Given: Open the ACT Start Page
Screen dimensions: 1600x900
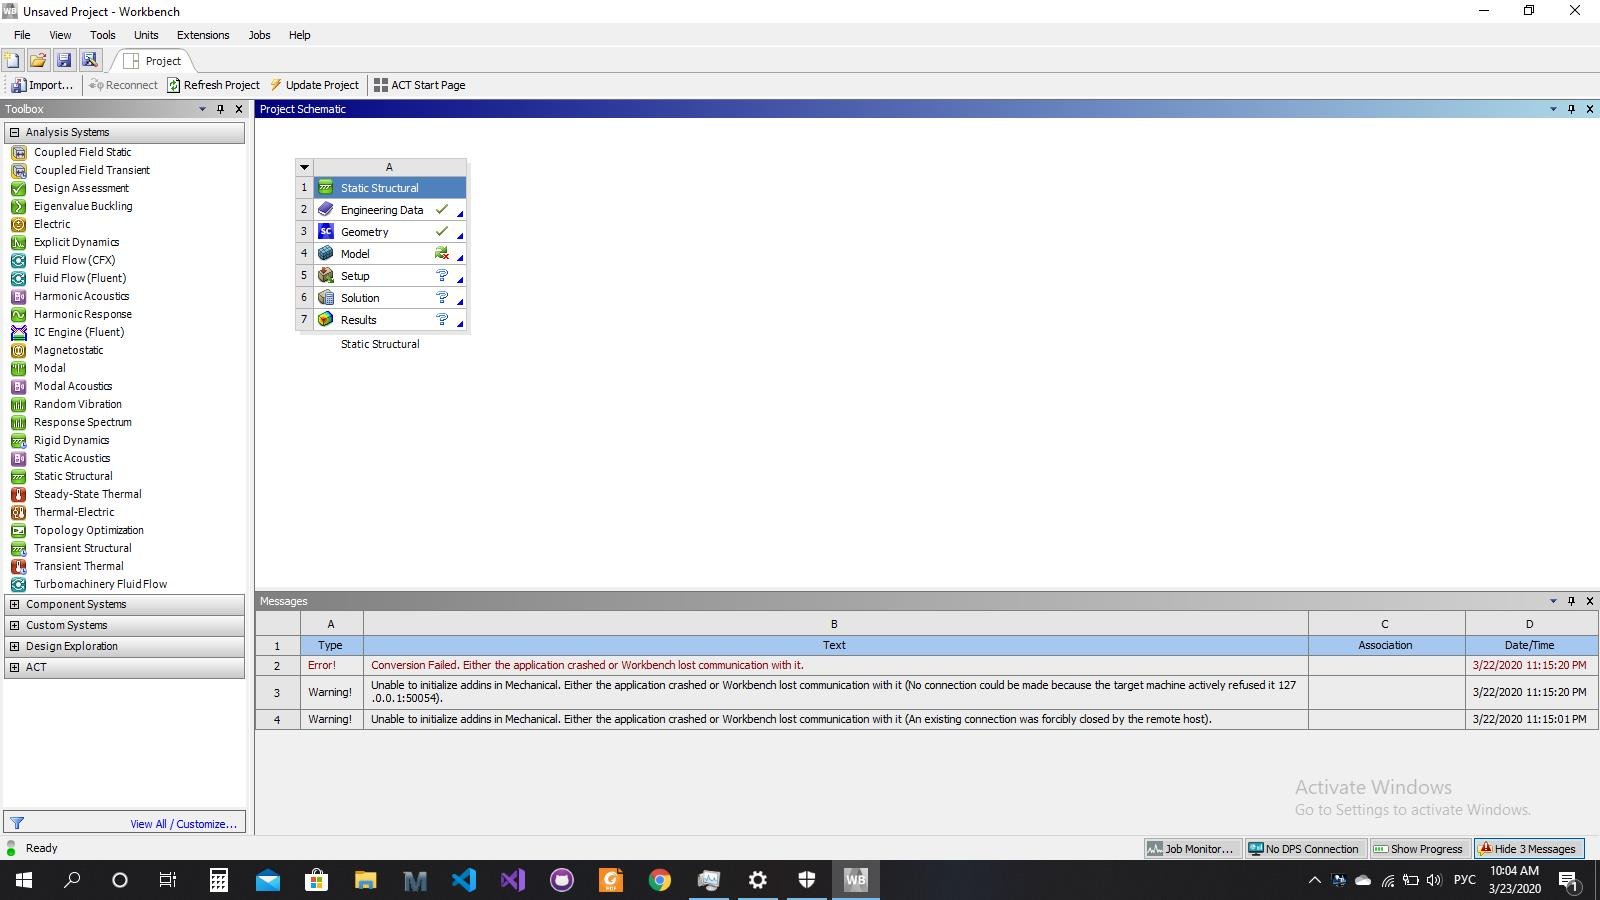Looking at the screenshot, I should (x=419, y=85).
